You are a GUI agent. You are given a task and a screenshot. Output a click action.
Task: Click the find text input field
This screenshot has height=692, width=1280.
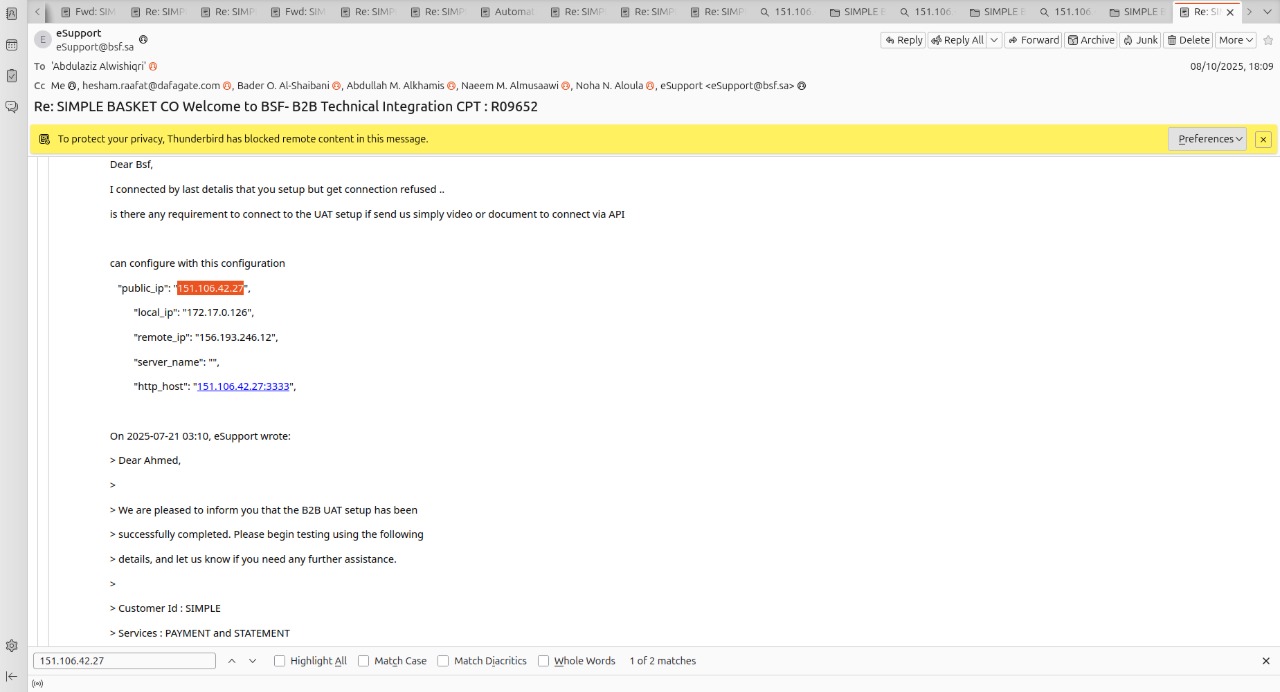click(124, 661)
